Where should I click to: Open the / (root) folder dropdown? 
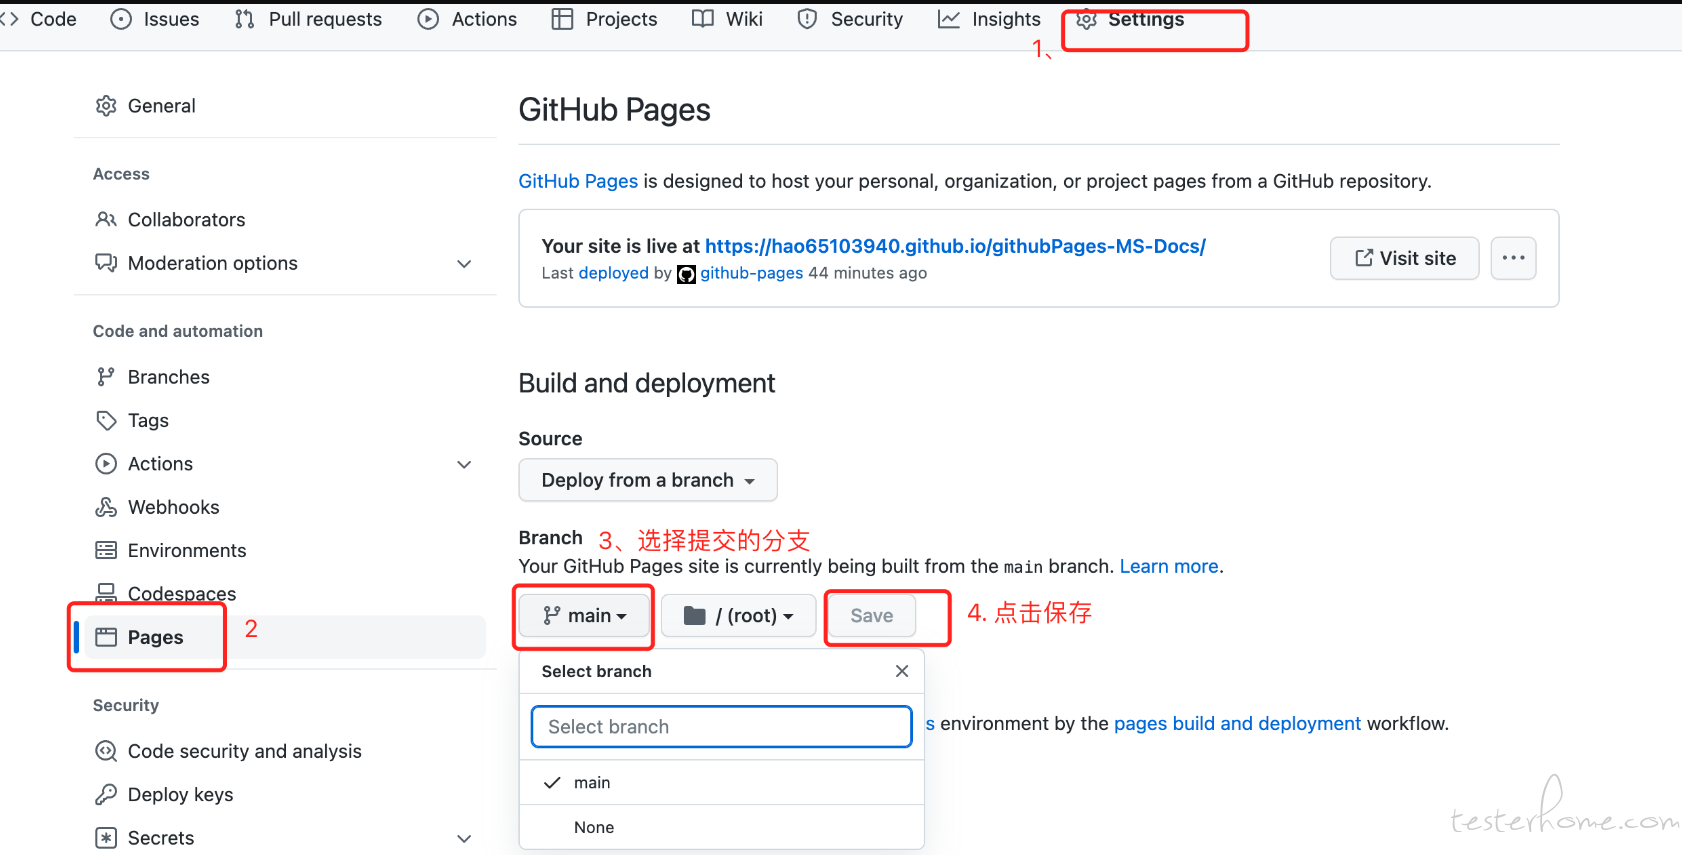pyautogui.click(x=739, y=616)
